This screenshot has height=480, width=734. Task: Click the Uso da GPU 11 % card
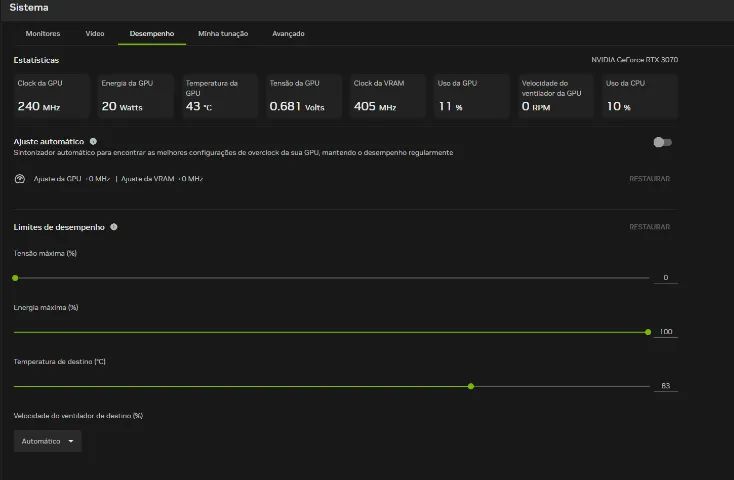[x=471, y=96]
